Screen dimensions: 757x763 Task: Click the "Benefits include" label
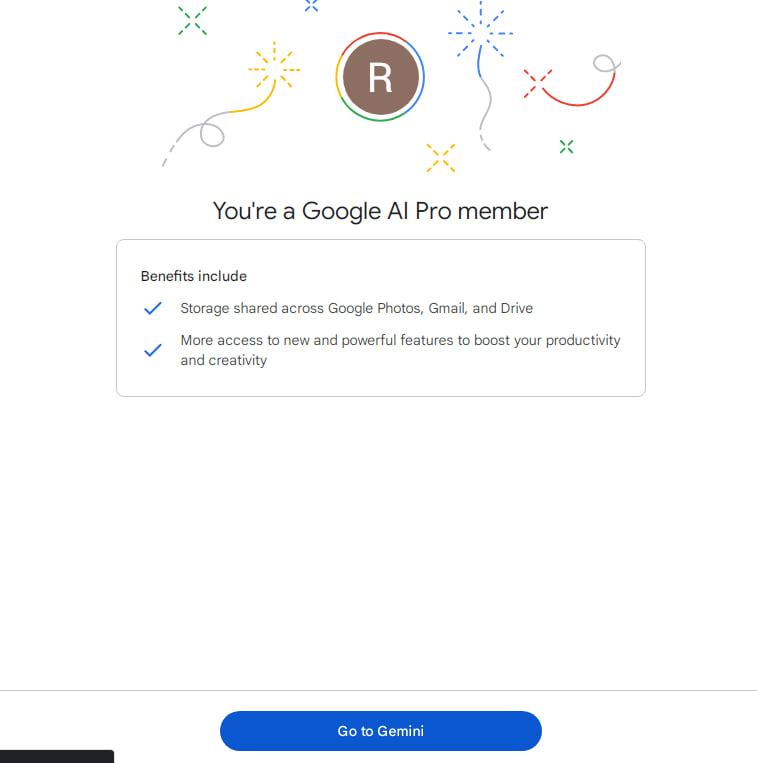tap(194, 276)
